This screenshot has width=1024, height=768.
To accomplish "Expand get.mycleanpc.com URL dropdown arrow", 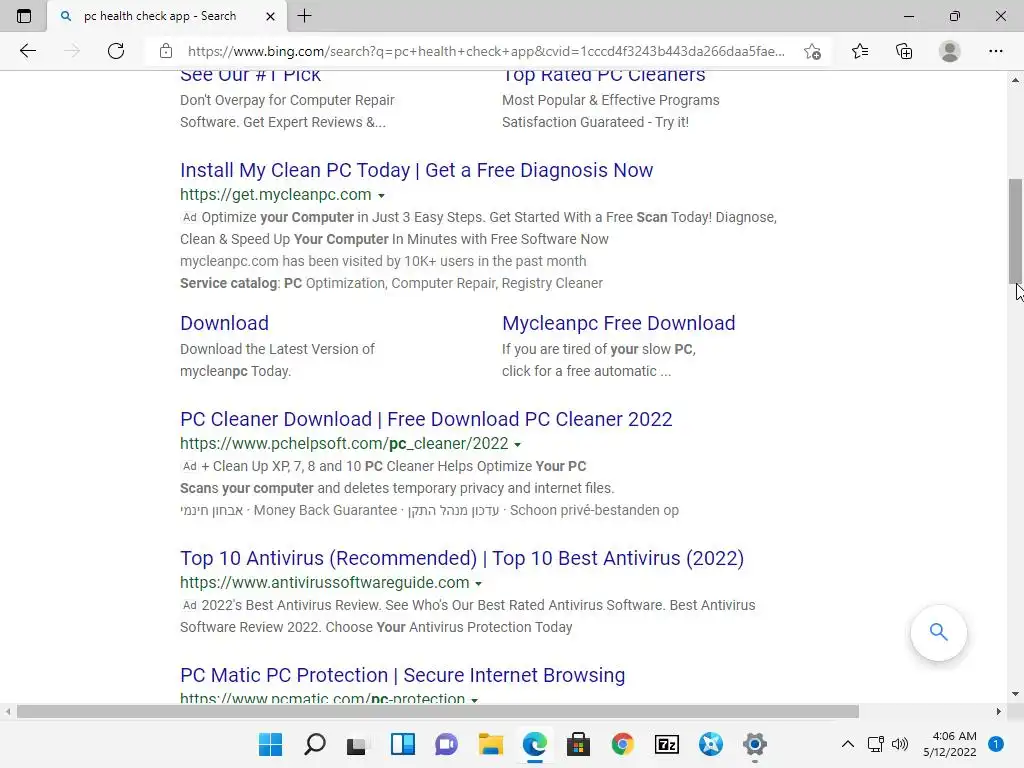I will pyautogui.click(x=381, y=195).
